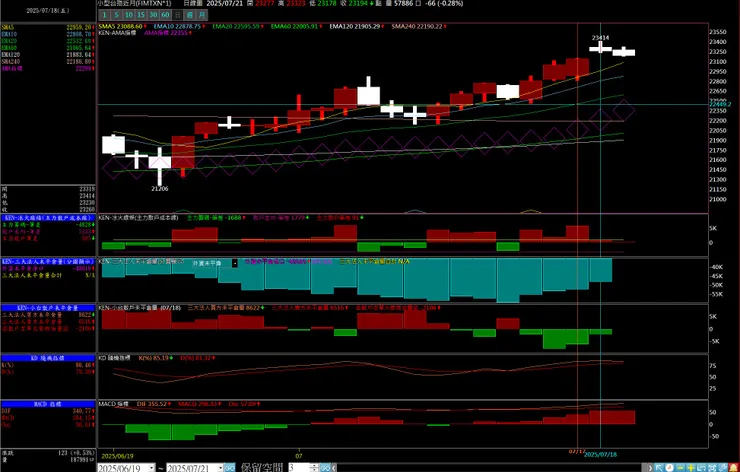Click the 21206 low price label

coord(160,189)
